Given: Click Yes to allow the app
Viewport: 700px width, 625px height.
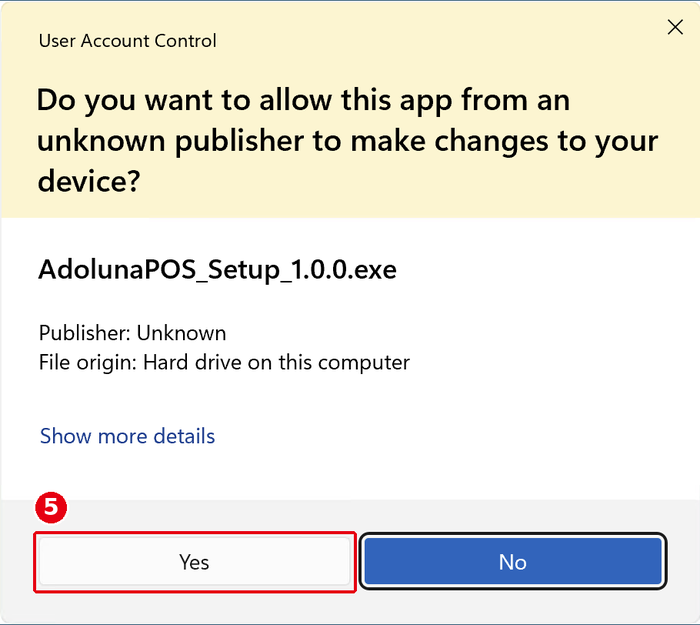Looking at the screenshot, I should point(194,562).
